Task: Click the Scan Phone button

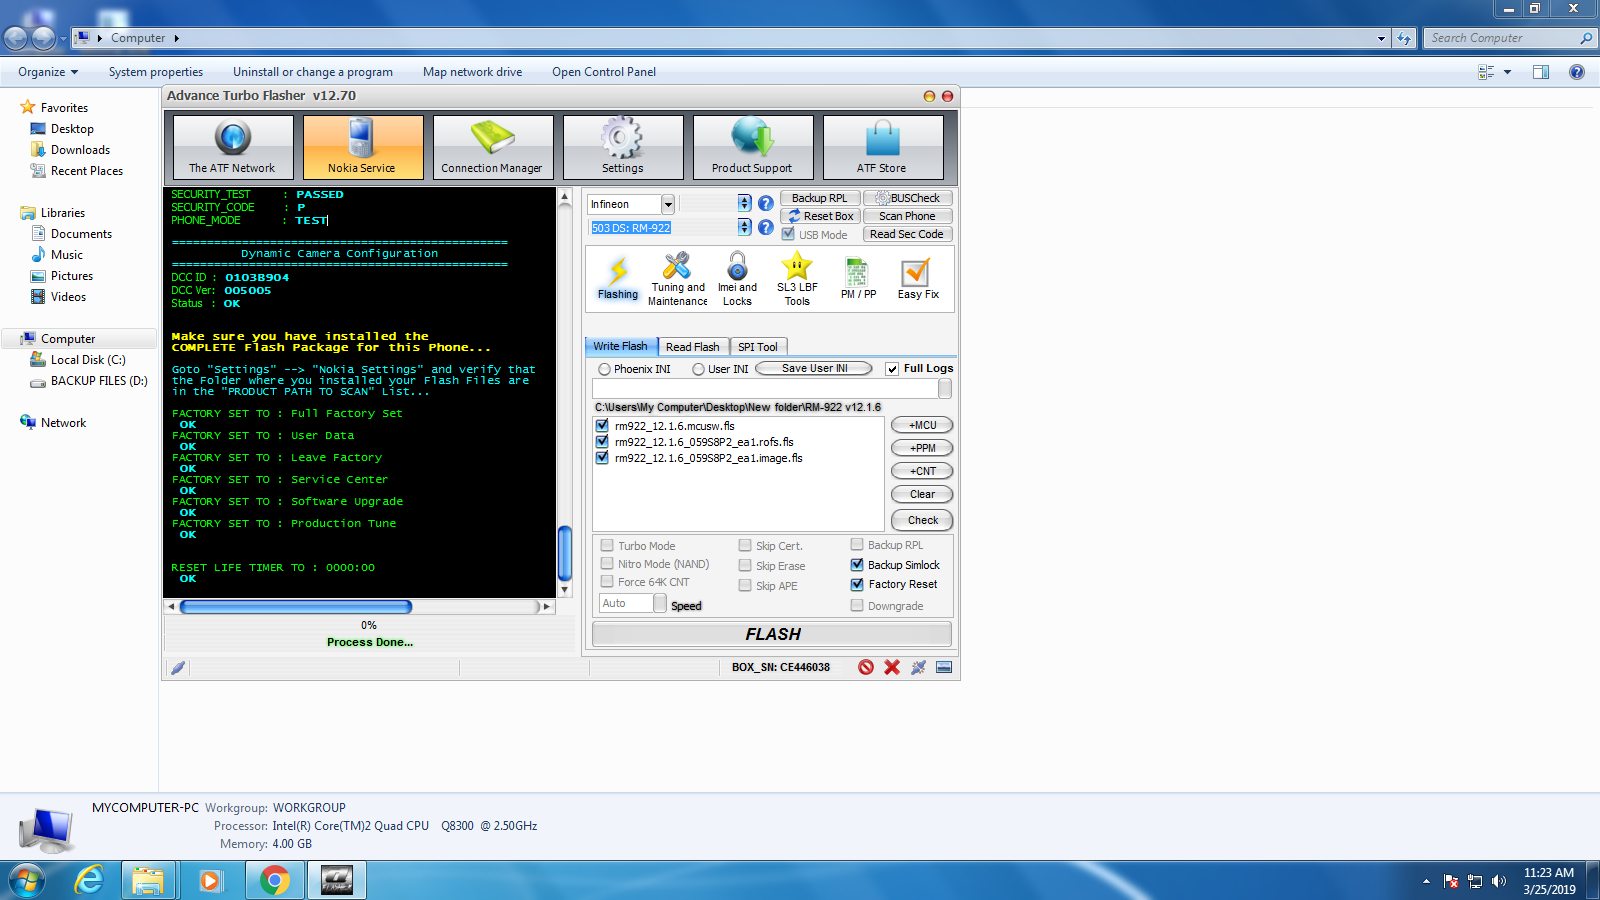Action: tap(907, 216)
